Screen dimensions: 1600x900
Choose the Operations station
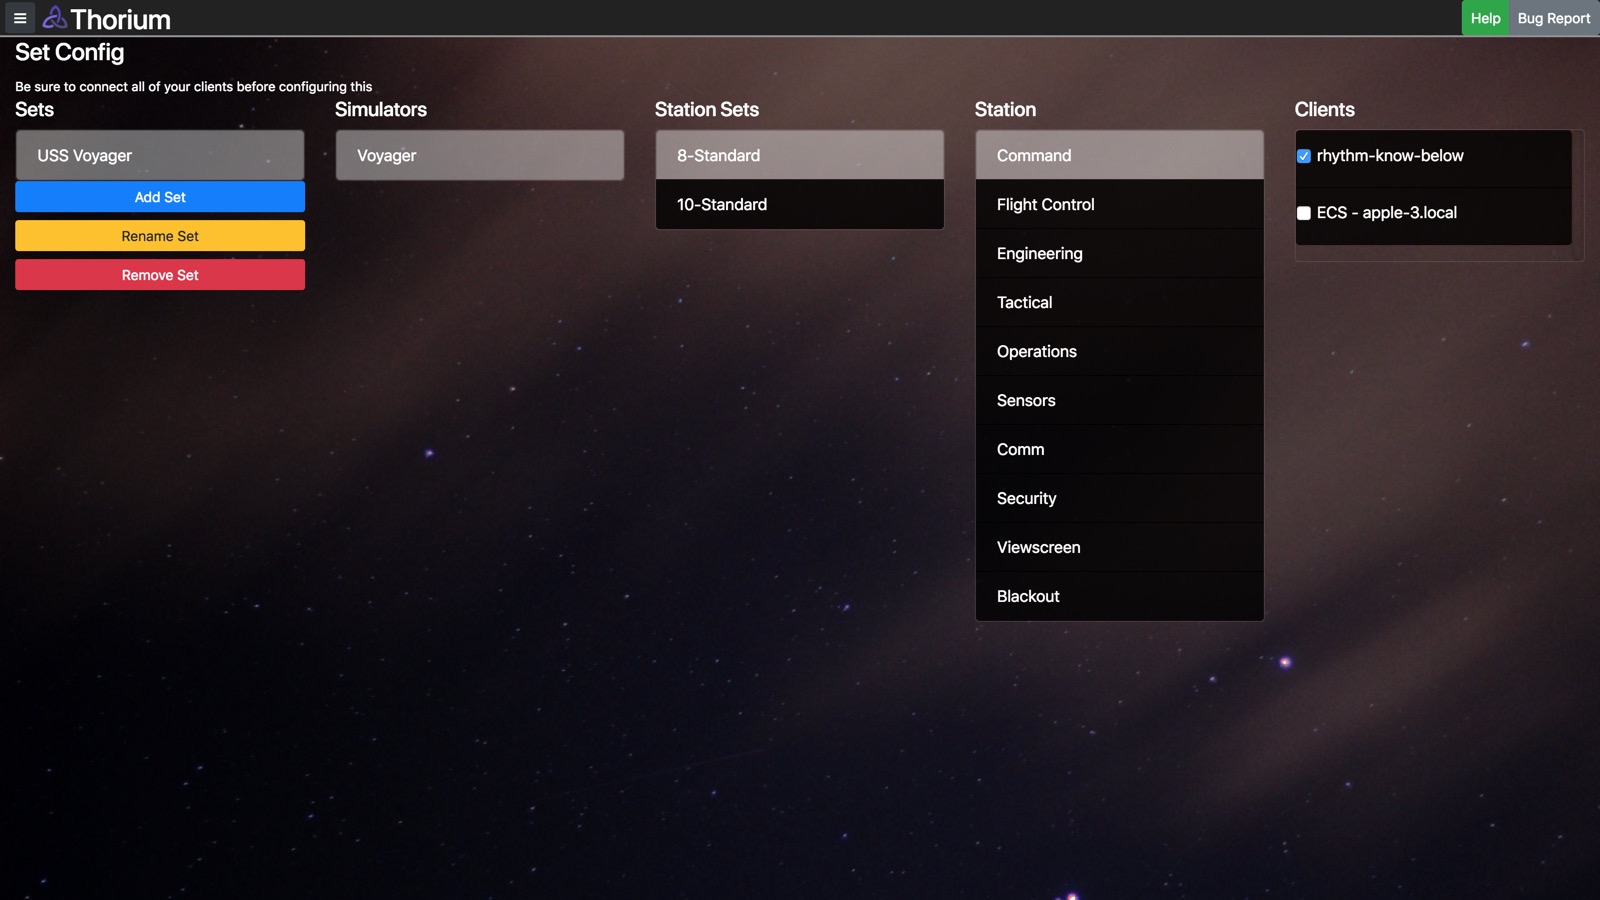pos(1120,351)
